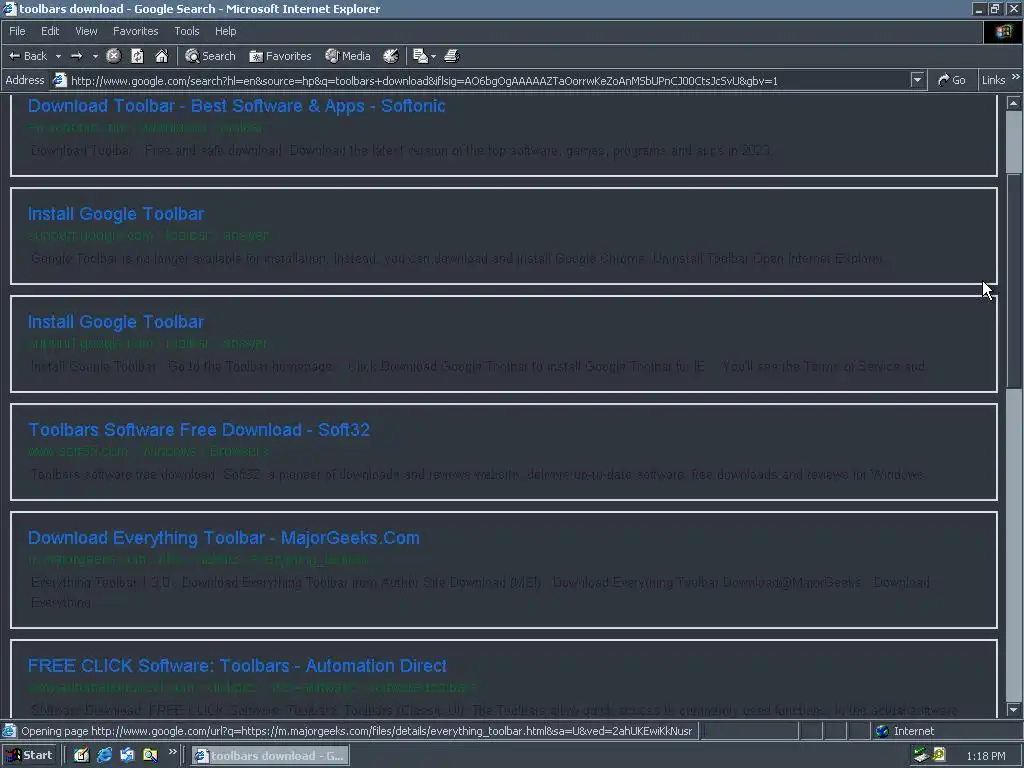1024x768 pixels.
Task: Click the Start button
Action: (30, 756)
